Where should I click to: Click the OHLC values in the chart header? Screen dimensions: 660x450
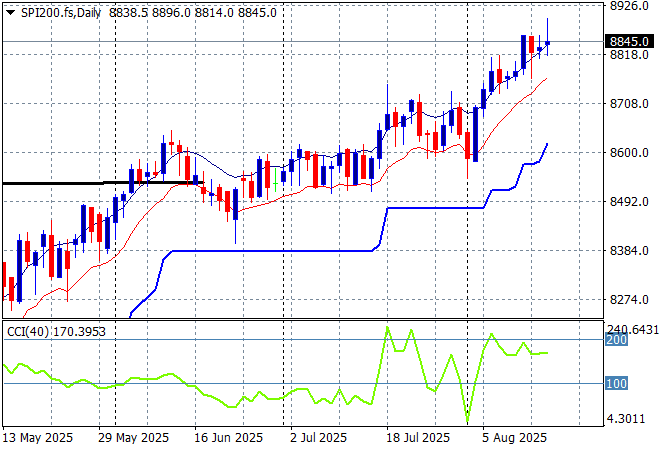191,11
